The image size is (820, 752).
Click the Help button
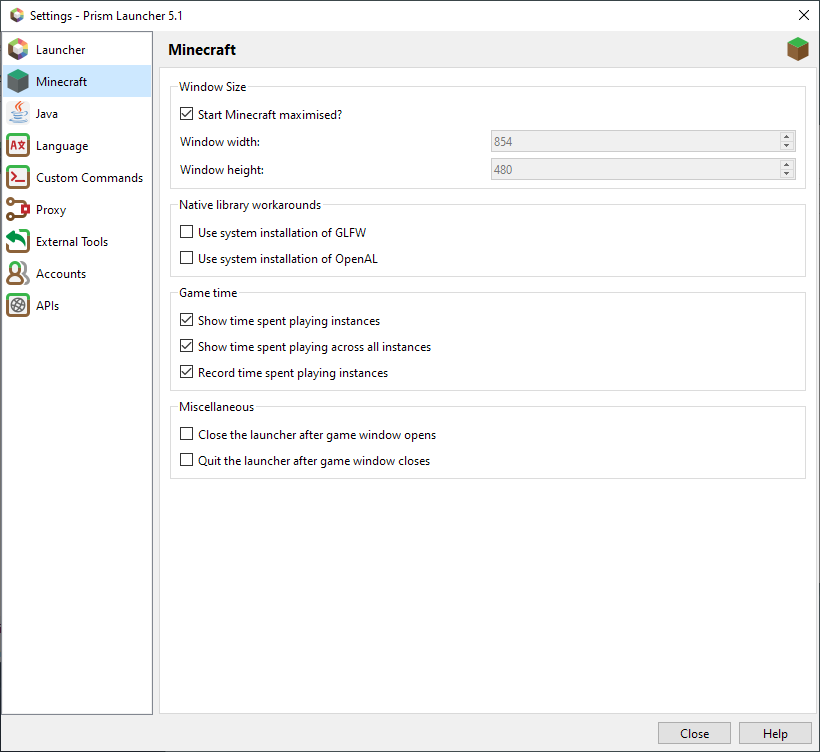pyautogui.click(x=776, y=733)
